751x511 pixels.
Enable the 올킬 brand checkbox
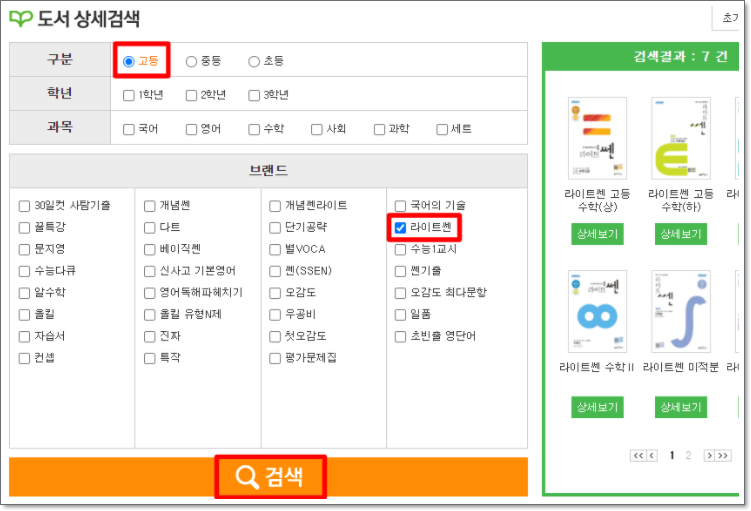(x=24, y=315)
